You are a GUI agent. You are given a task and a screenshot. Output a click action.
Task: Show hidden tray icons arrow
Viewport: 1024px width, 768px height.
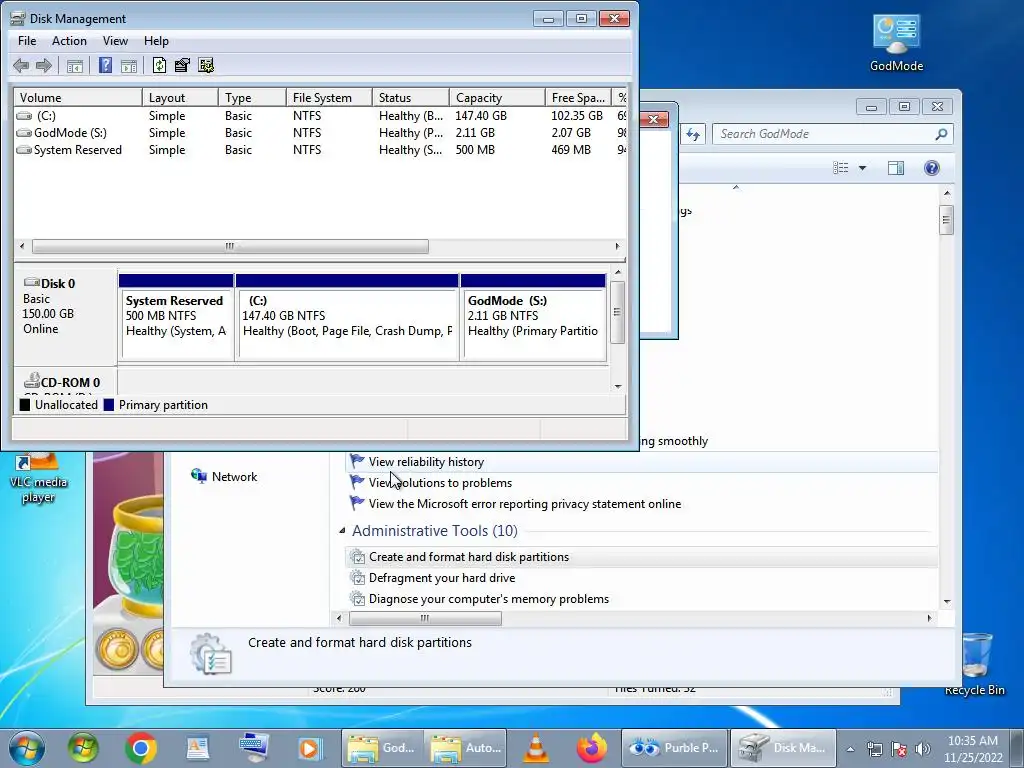click(850, 749)
